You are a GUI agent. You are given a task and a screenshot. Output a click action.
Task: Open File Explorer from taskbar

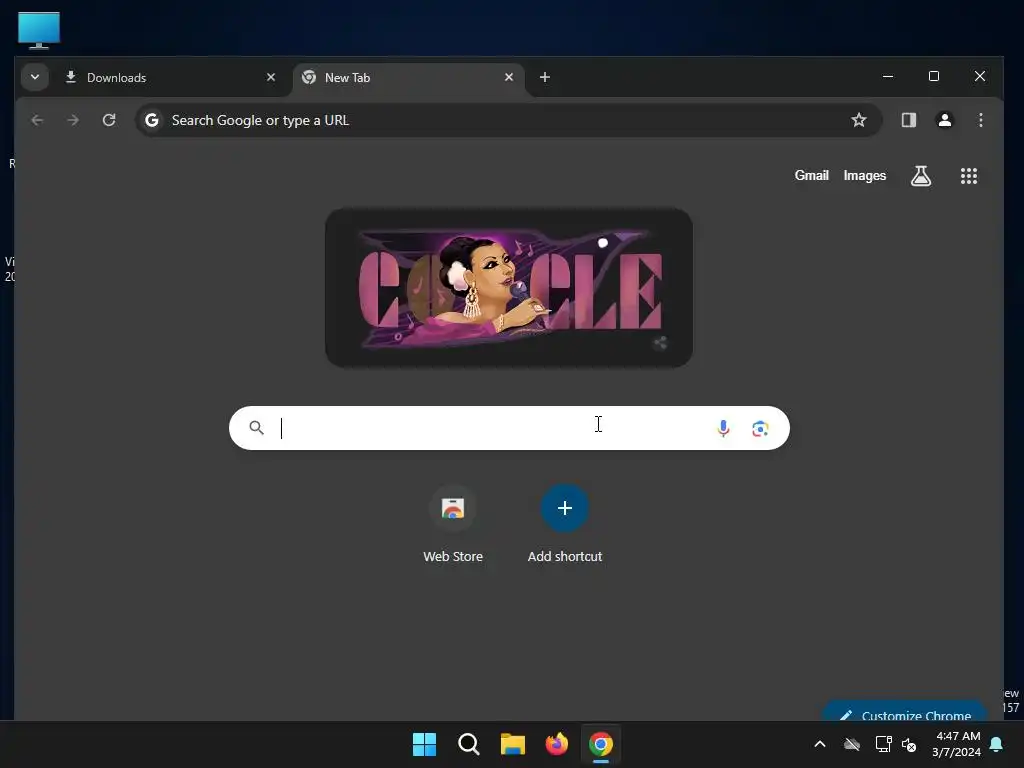coord(513,744)
